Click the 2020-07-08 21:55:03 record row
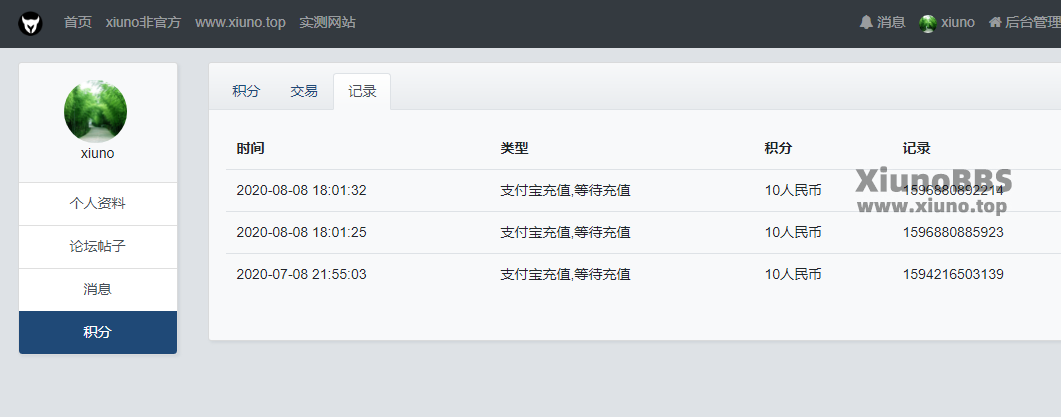The image size is (1061, 417). [644, 274]
